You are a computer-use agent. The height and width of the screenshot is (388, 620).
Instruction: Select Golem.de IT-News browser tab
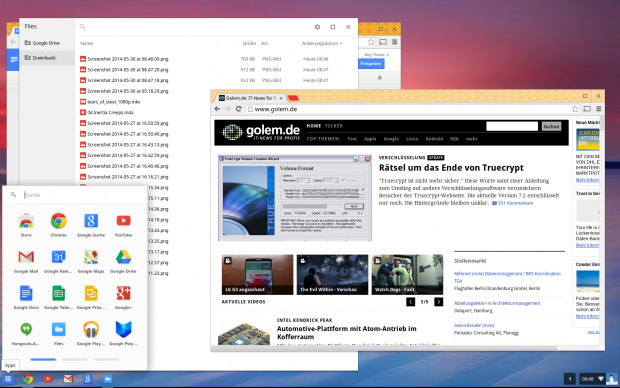251,98
